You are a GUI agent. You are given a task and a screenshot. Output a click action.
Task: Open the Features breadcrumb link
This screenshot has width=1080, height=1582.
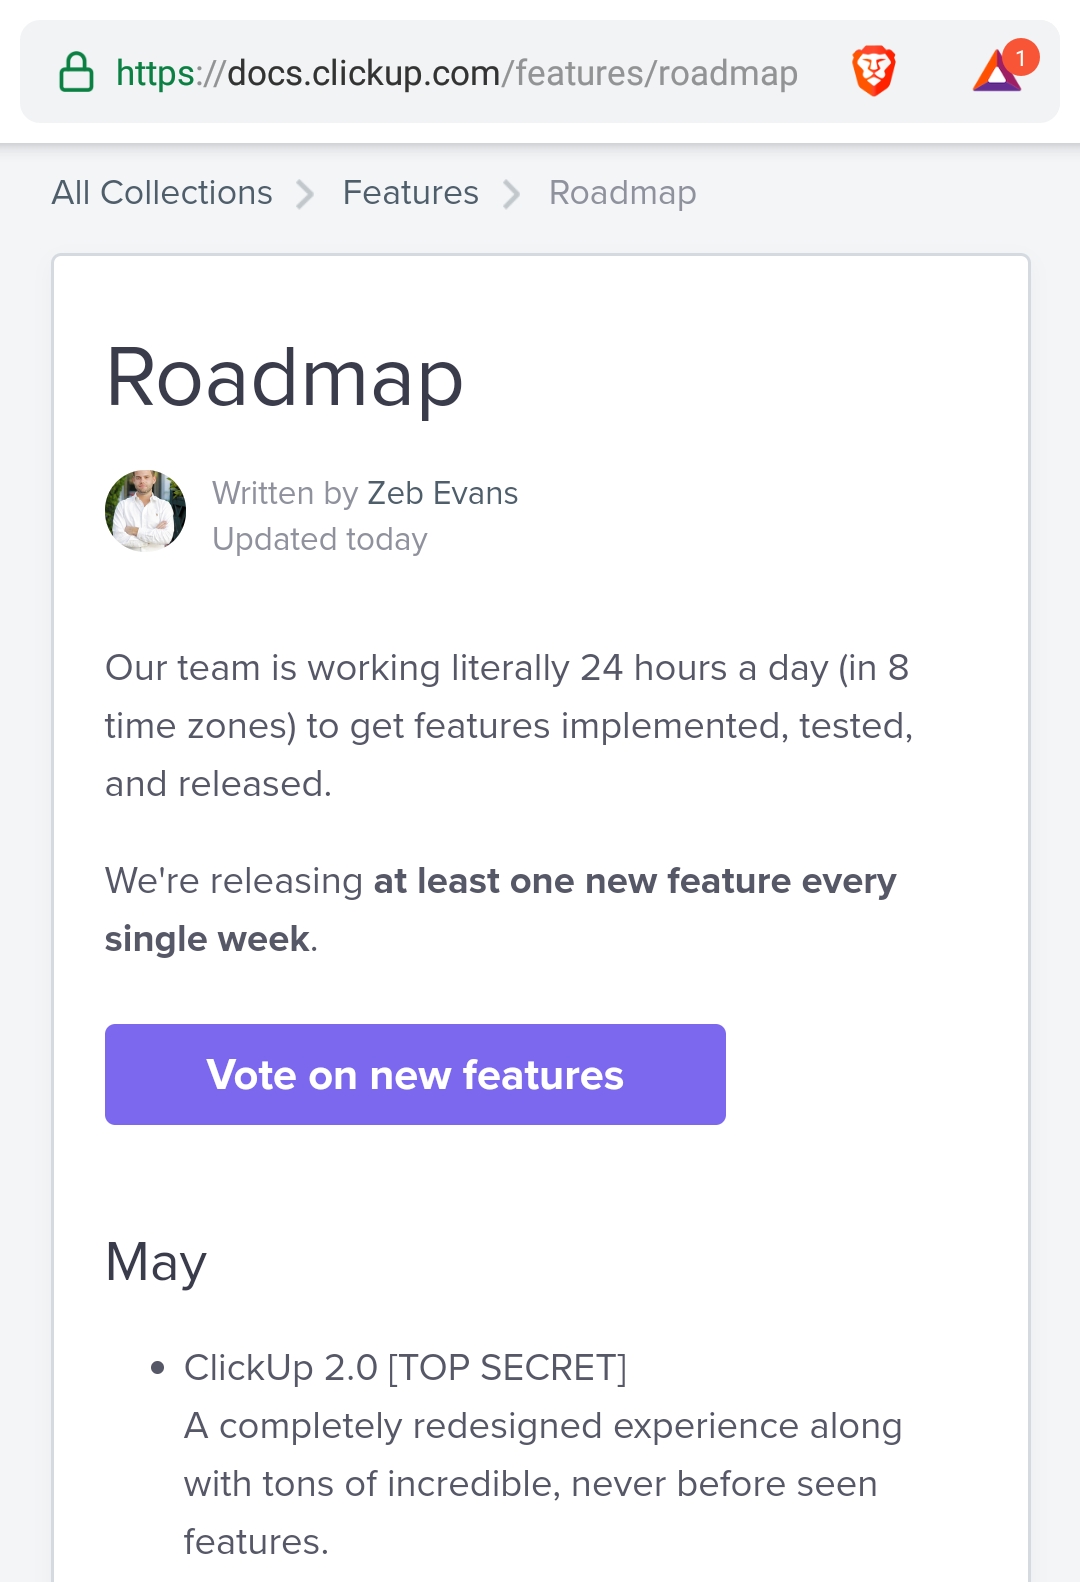[x=411, y=192]
